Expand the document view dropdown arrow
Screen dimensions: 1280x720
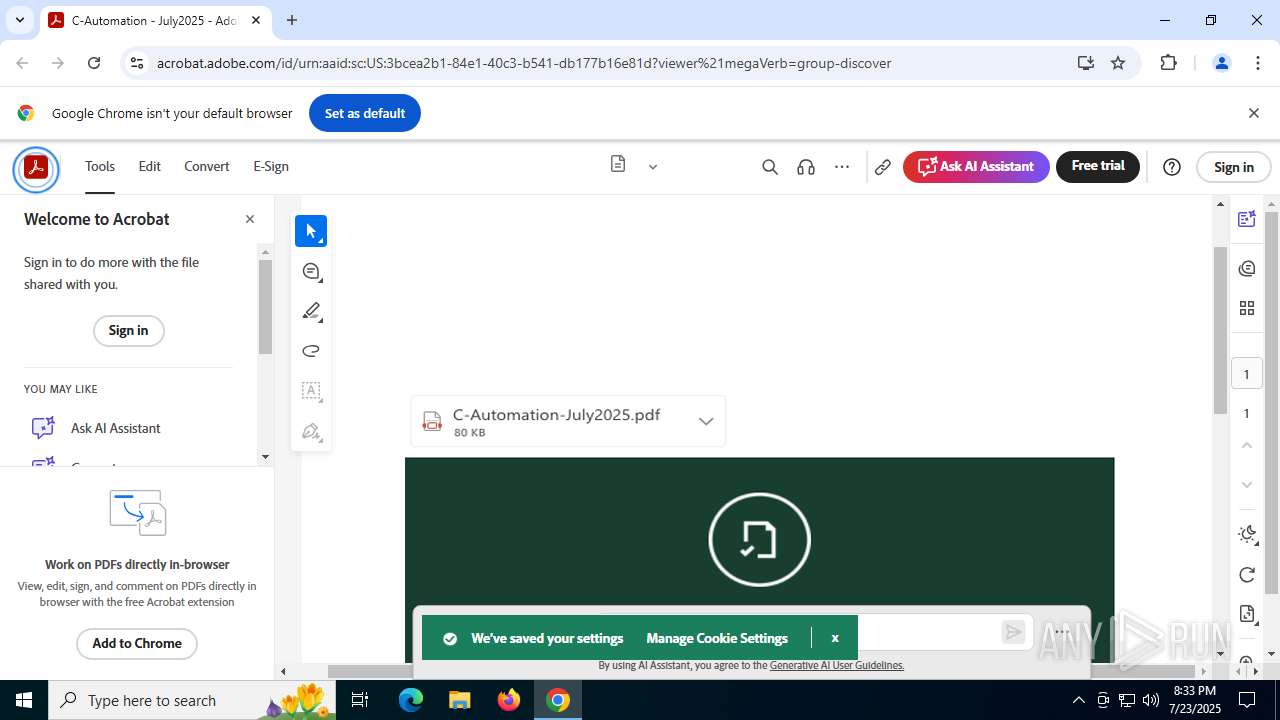click(x=653, y=167)
